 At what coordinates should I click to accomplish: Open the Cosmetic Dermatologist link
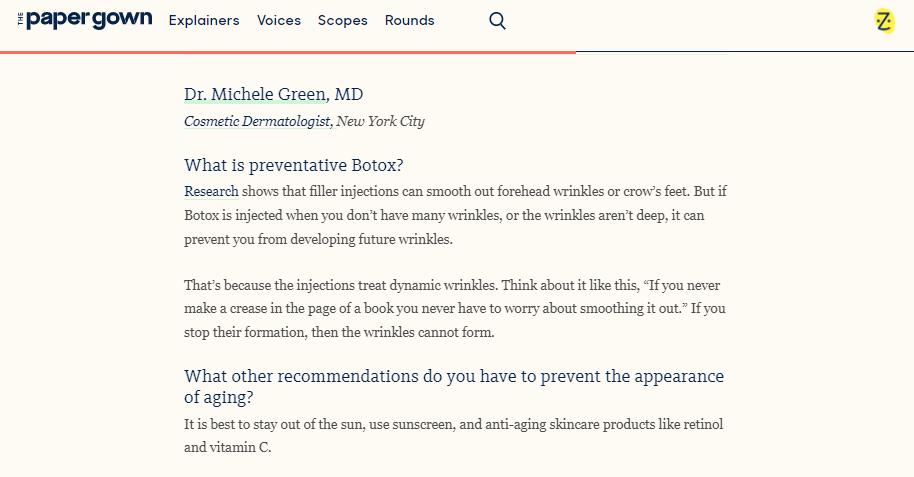pos(257,121)
